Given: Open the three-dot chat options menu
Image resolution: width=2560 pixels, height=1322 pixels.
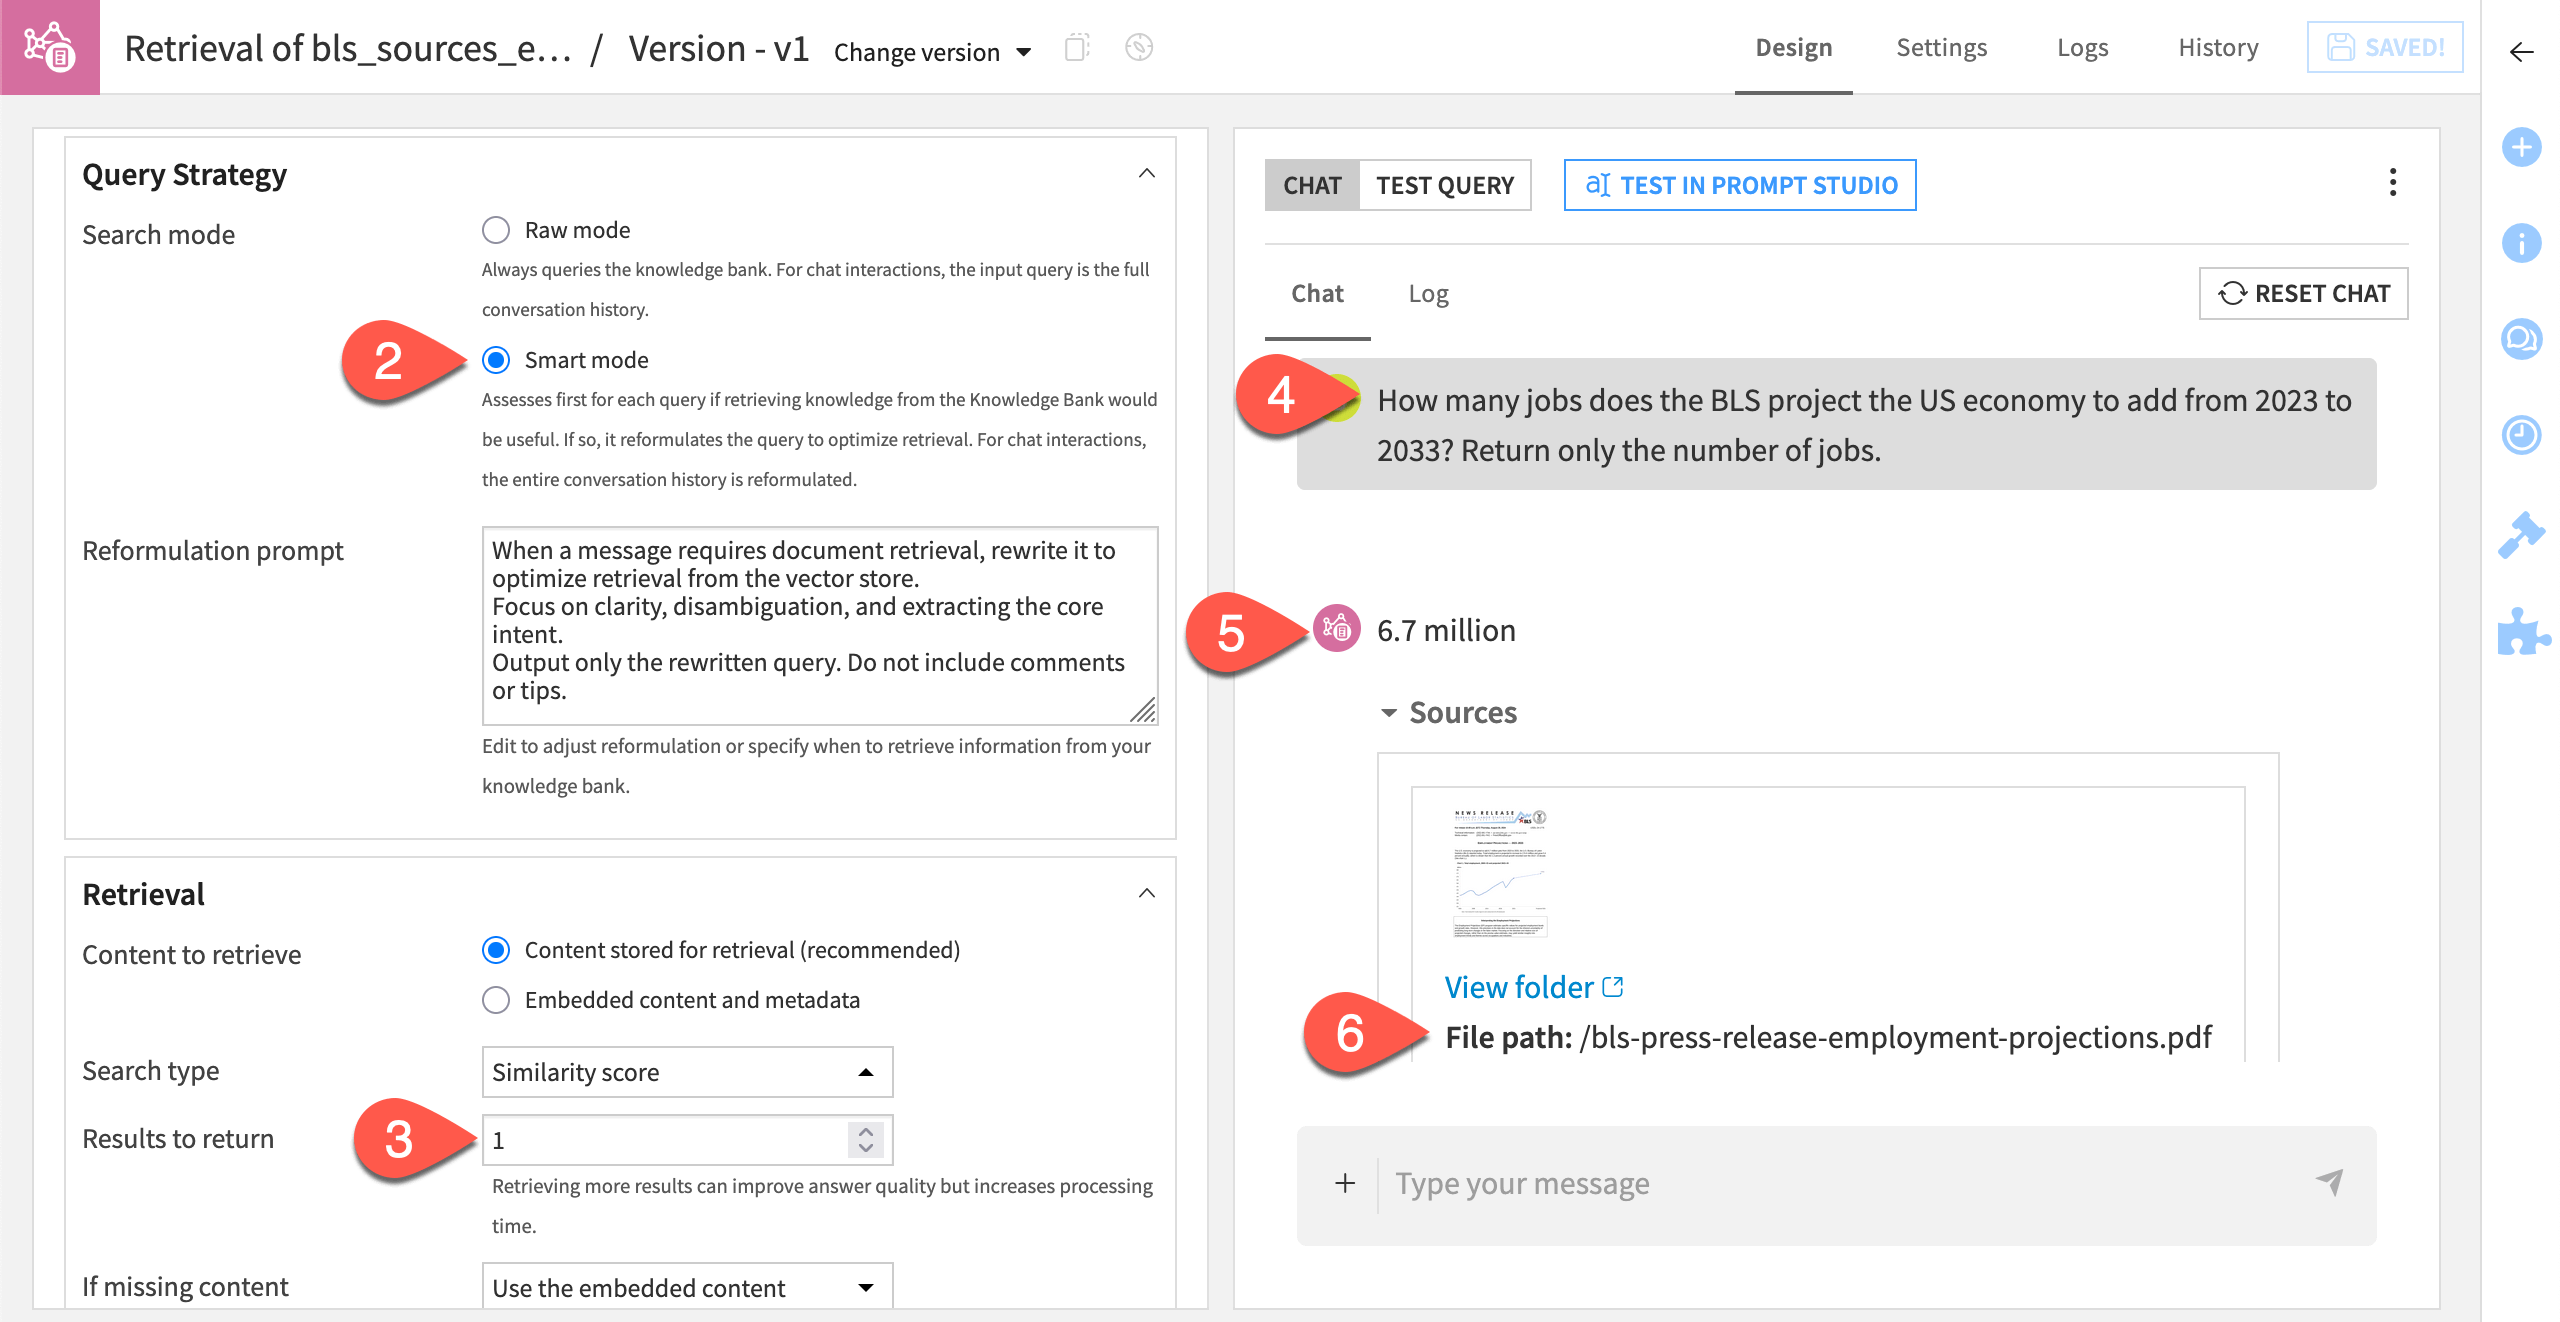Looking at the screenshot, I should click(2392, 183).
